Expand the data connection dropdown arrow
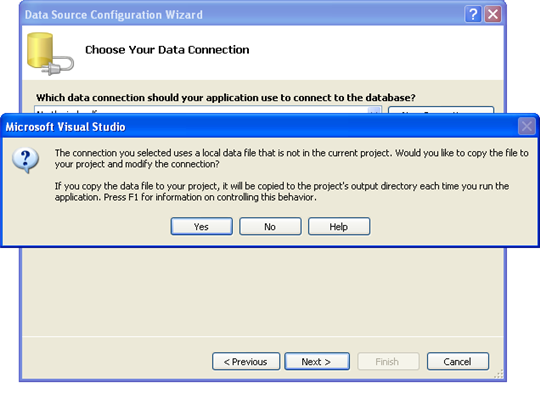 374,111
